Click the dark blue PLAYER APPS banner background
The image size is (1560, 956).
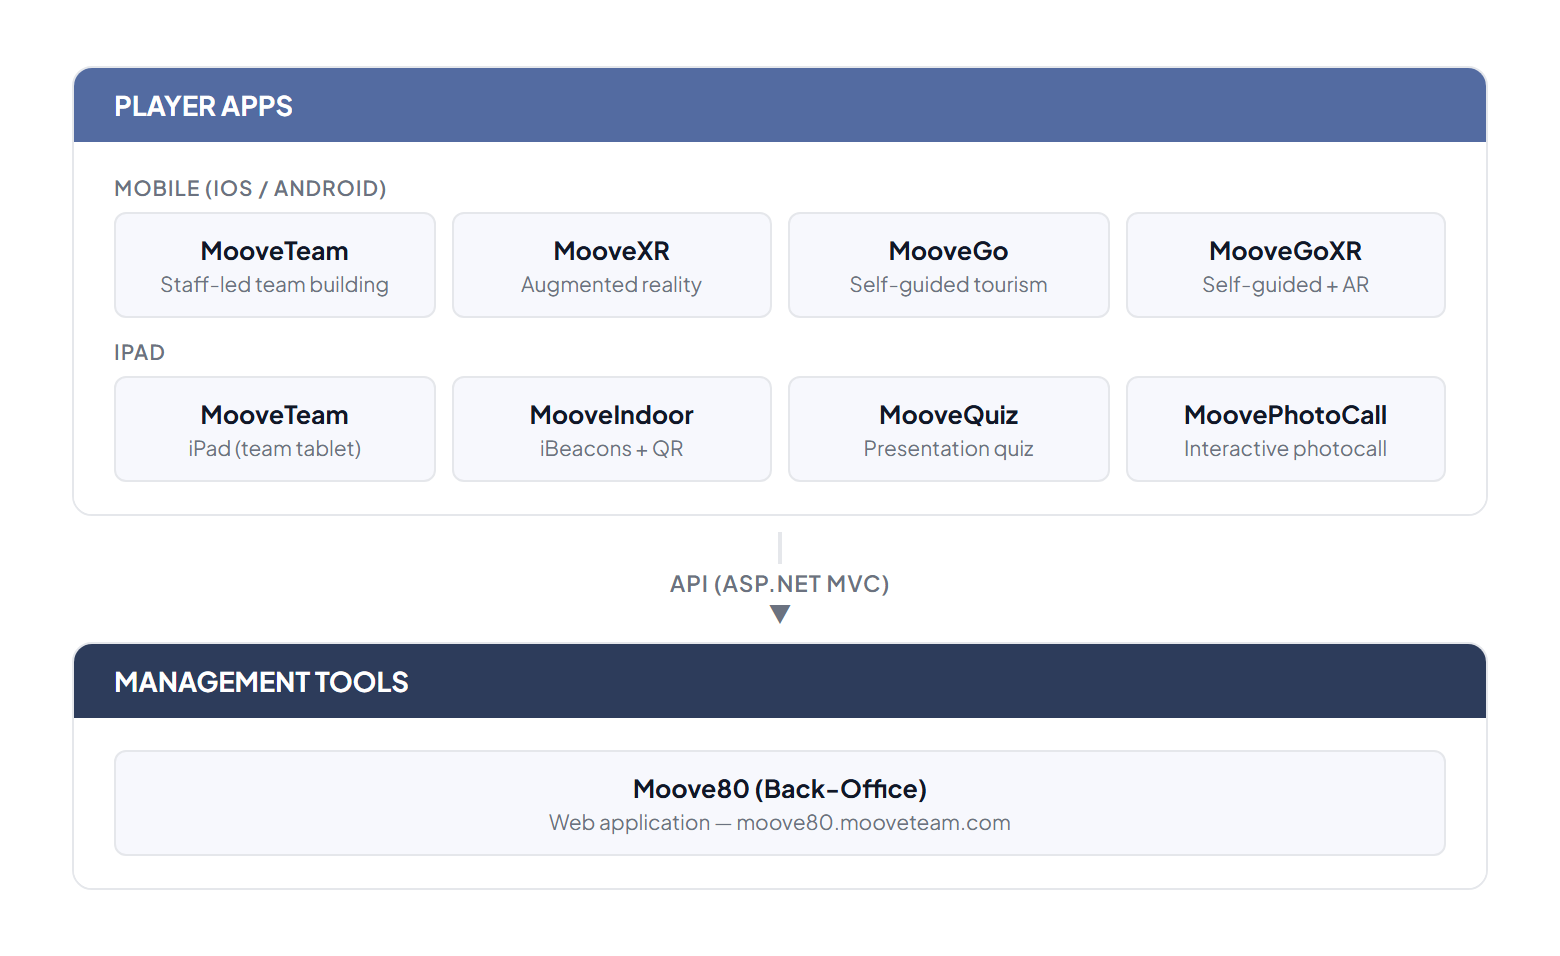point(900,106)
